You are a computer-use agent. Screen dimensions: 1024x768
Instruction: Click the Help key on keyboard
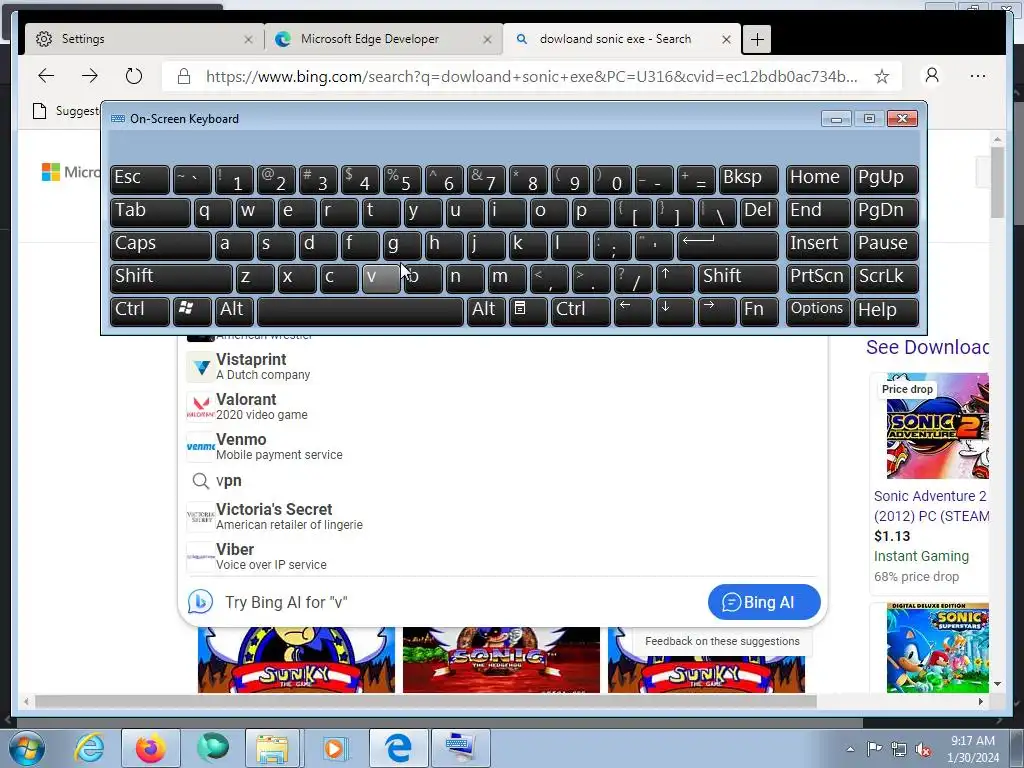[x=886, y=310]
